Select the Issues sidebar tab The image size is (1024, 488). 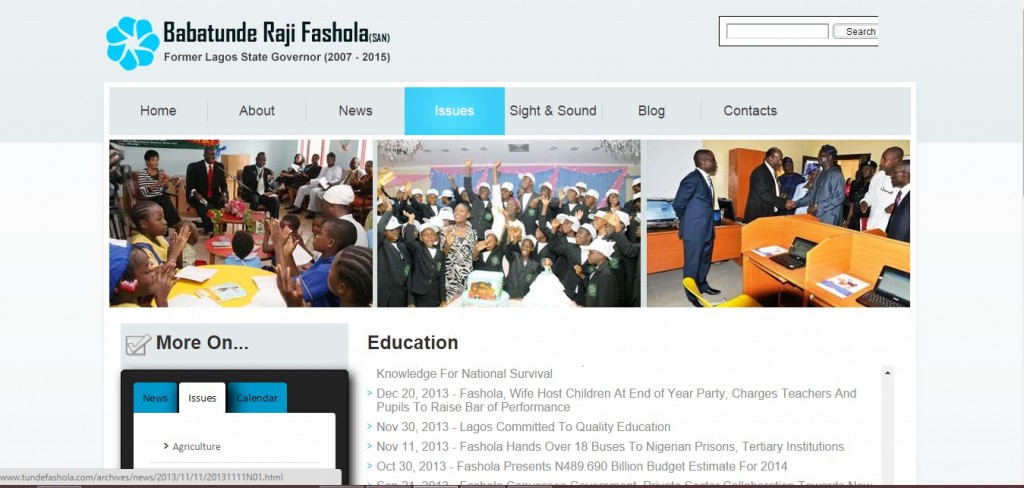click(x=202, y=398)
